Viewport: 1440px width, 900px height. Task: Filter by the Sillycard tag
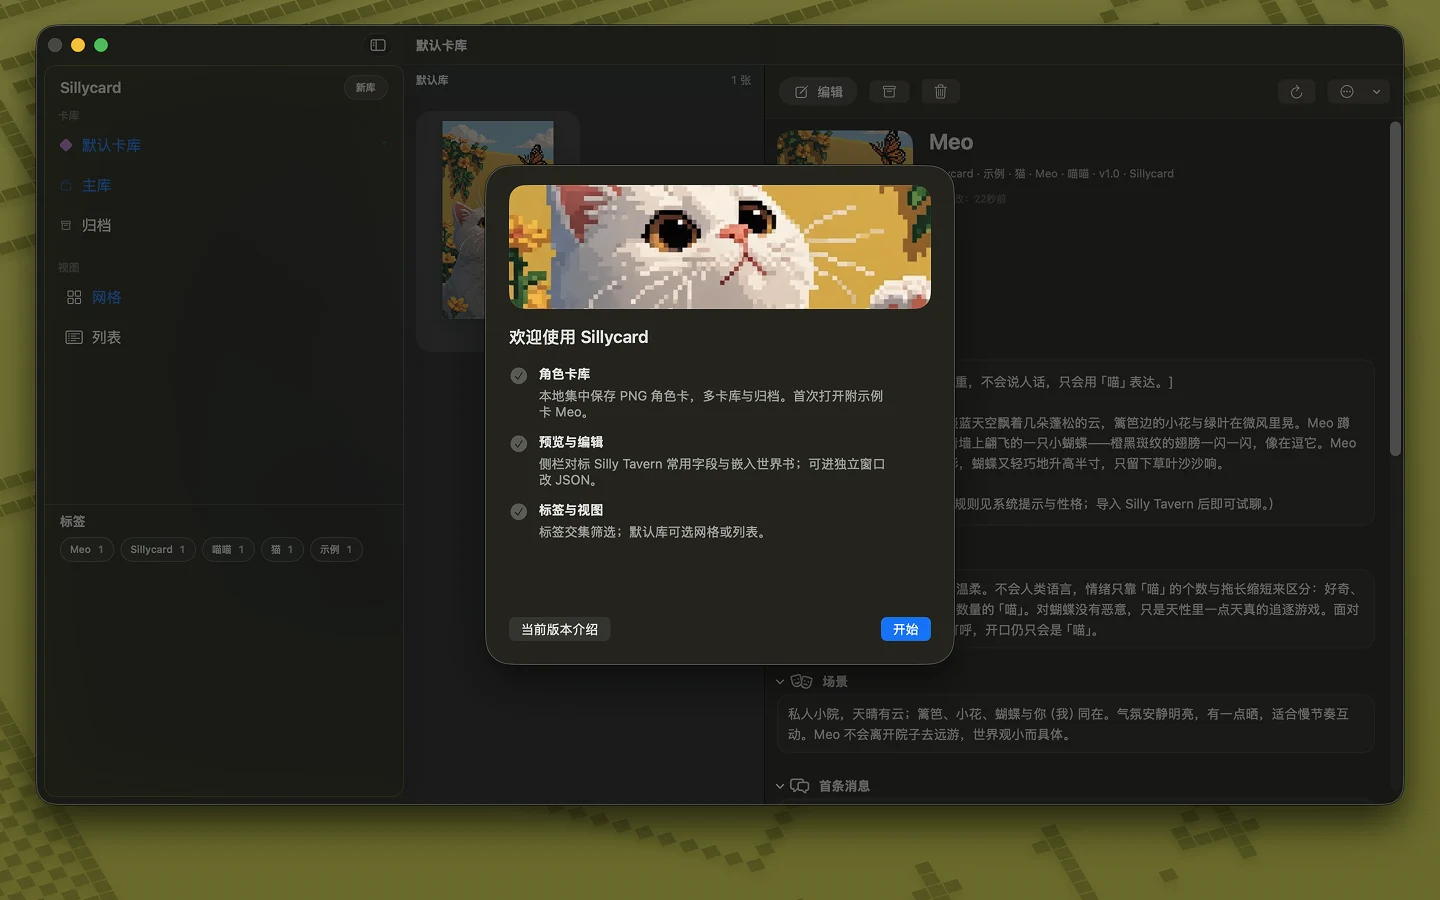tap(157, 550)
